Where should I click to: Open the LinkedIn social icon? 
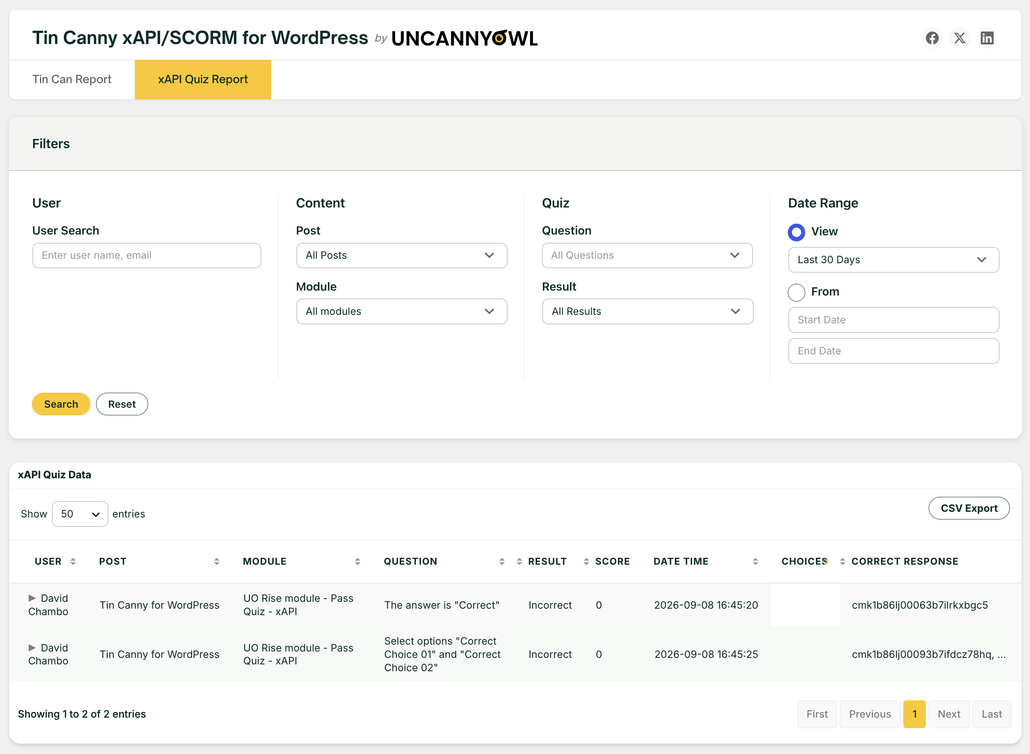pos(987,38)
